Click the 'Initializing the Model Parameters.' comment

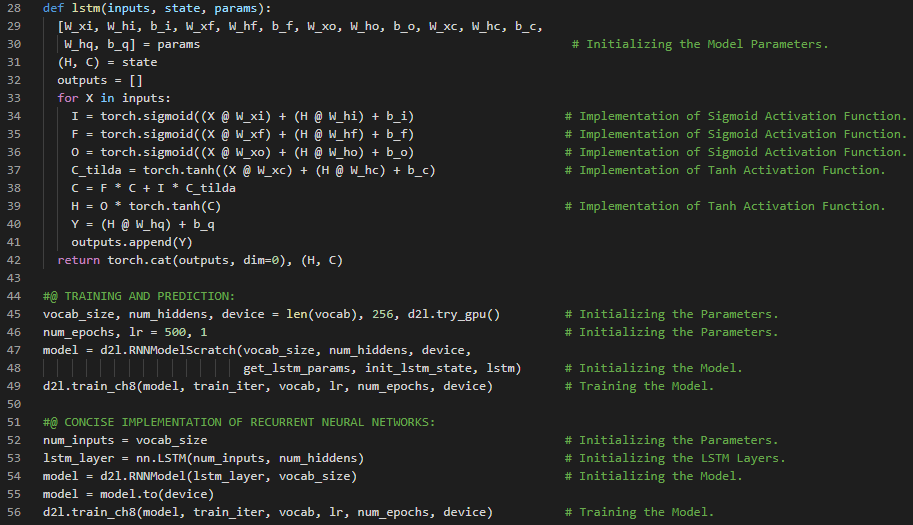pyautogui.click(x=706, y=44)
